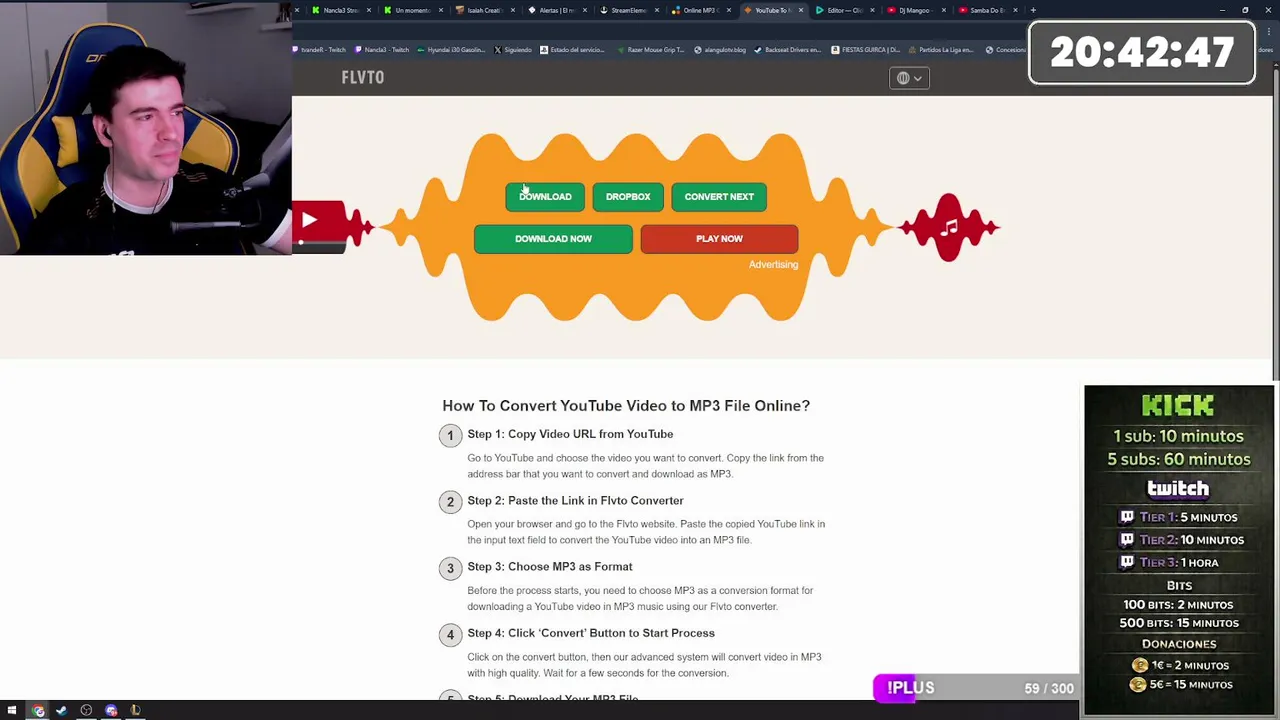Viewport: 1280px width, 720px height.
Task: Open OBS Studio from the taskbar
Action: [86, 711]
